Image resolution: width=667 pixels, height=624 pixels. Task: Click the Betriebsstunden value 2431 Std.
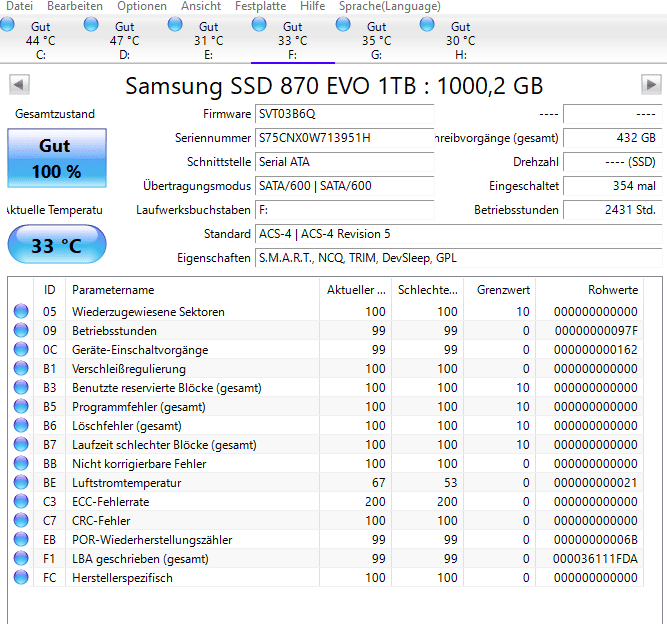coord(613,210)
